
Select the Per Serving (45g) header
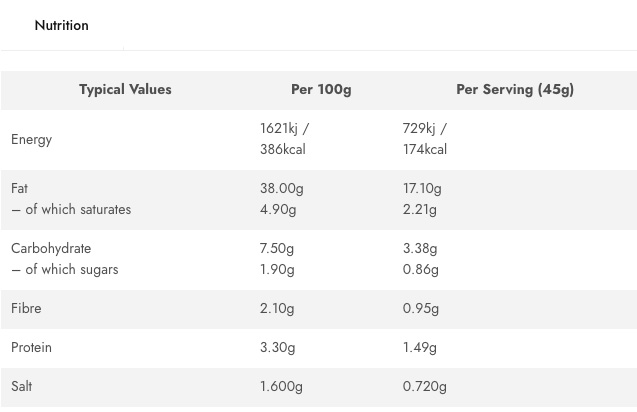click(x=514, y=89)
